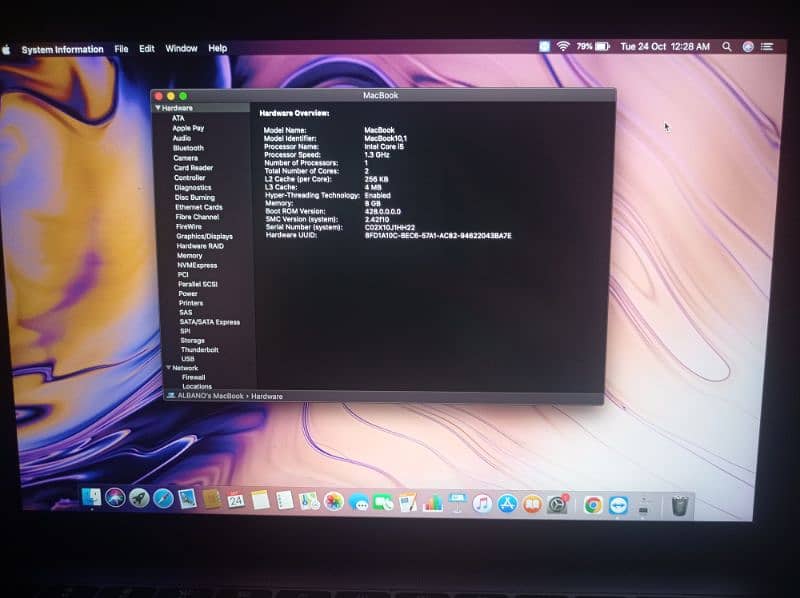Select Bluetooth in hardware list
Screen dimensions: 800x598
pyautogui.click(x=188, y=148)
